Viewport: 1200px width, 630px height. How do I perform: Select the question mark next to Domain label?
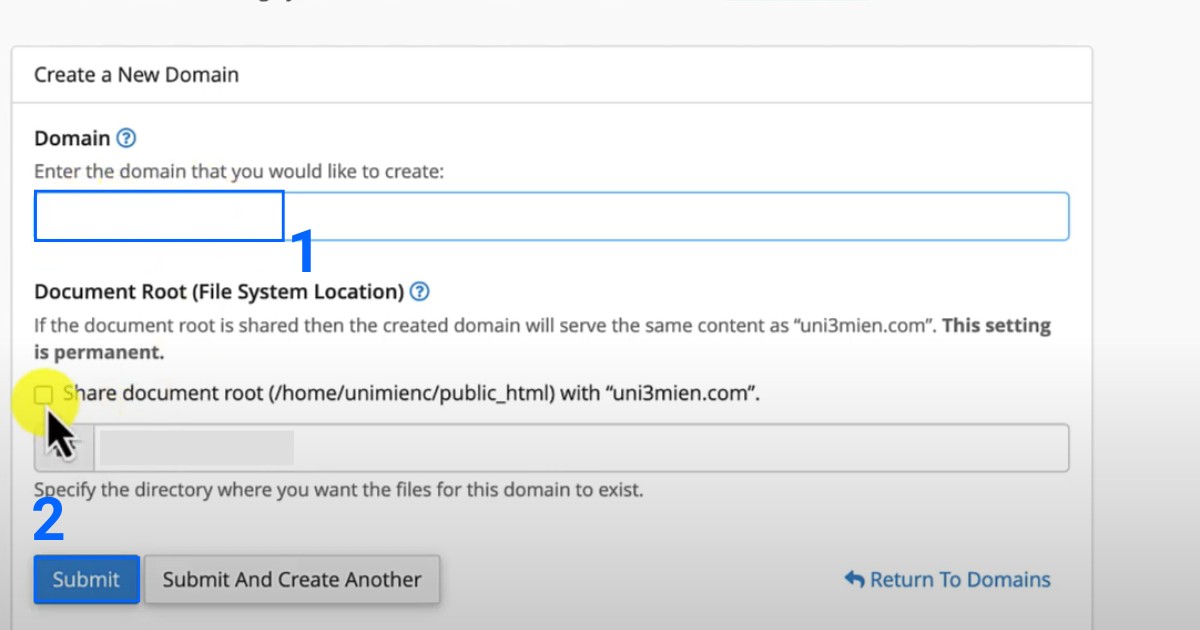[x=126, y=138]
